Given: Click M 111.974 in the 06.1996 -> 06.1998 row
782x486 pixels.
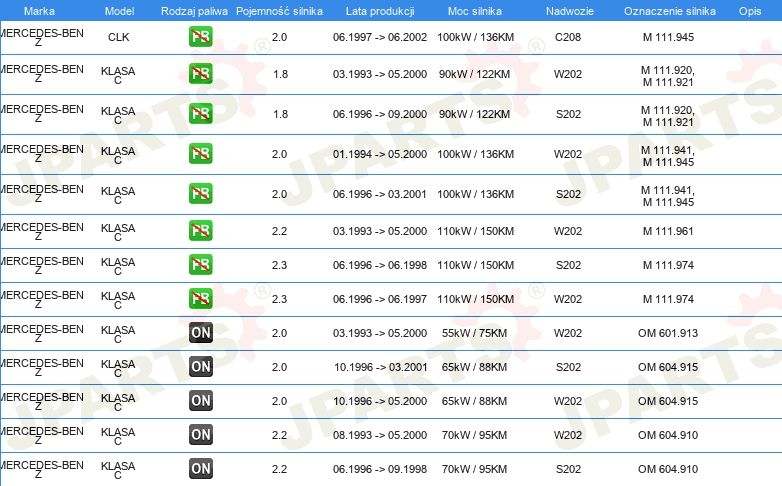Looking at the screenshot, I should [x=668, y=265].
